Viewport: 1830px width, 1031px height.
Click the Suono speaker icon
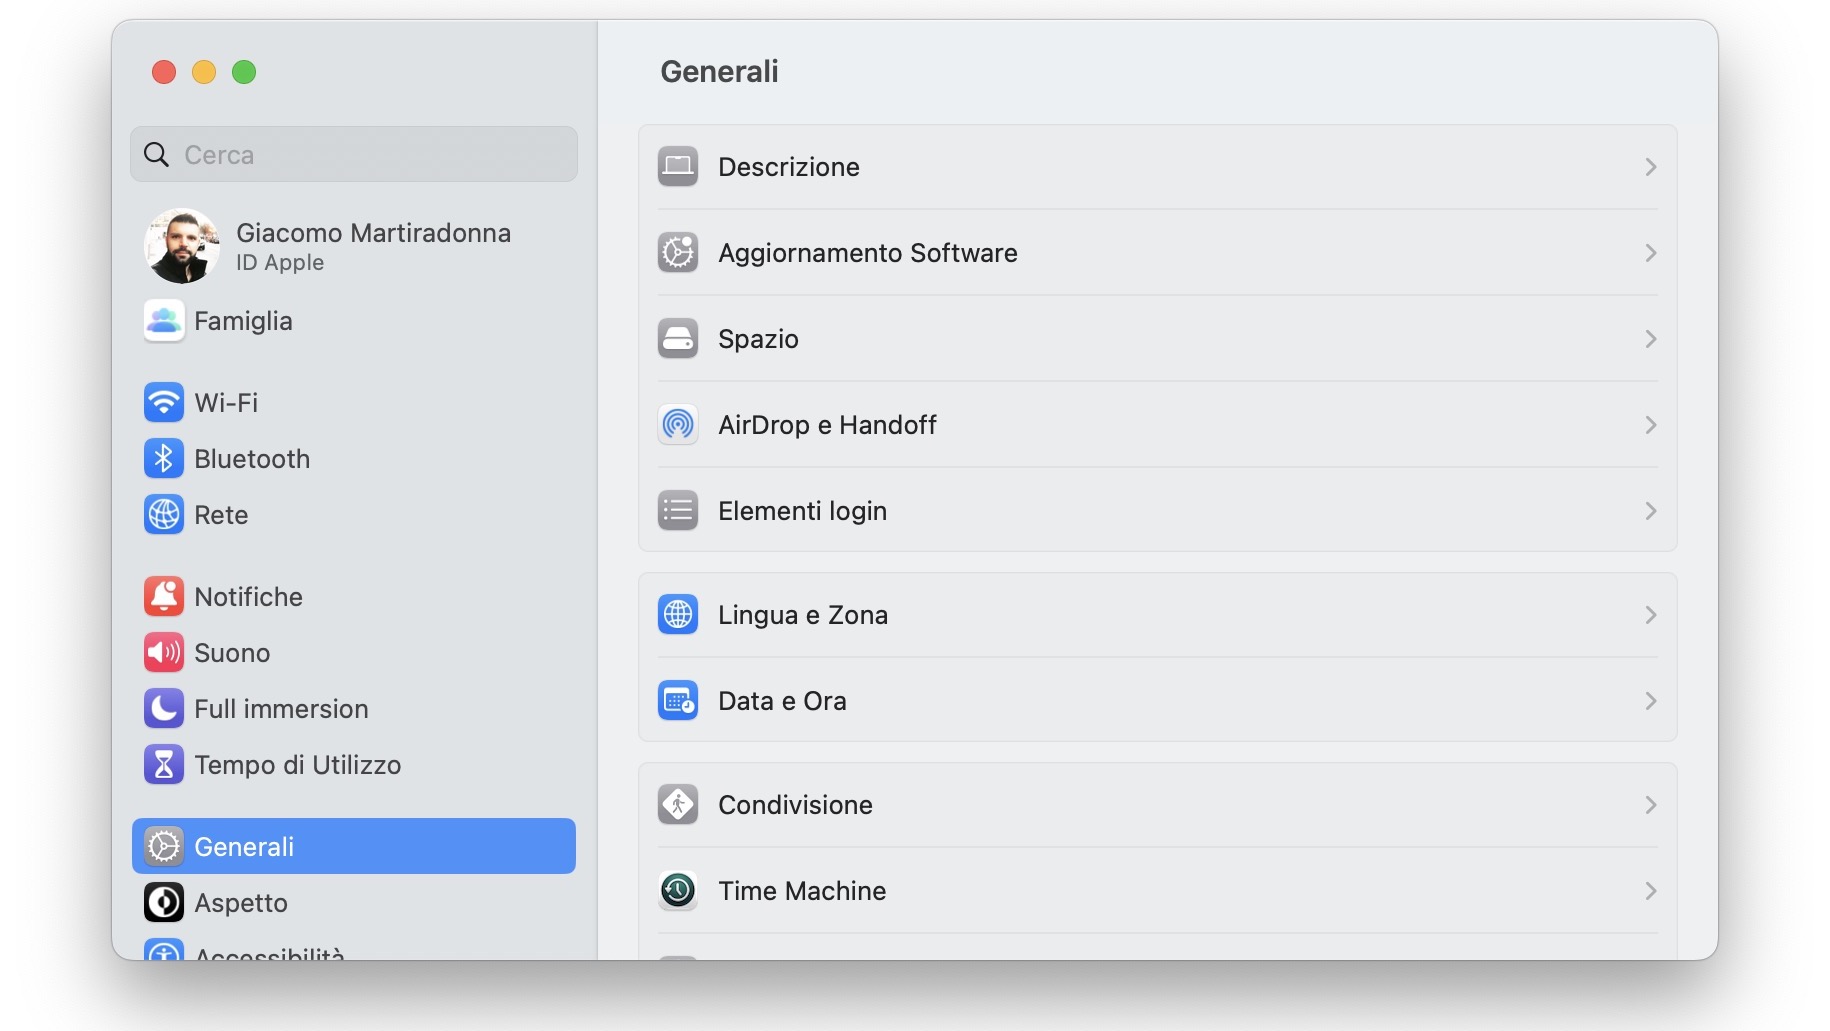tap(164, 653)
